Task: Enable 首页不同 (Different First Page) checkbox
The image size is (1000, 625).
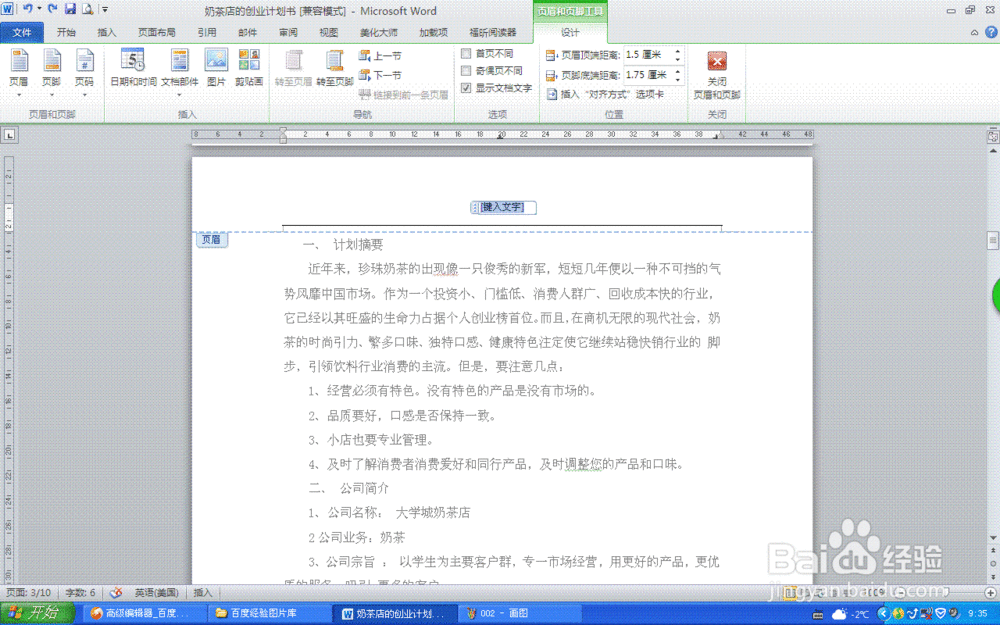Action: coord(466,53)
